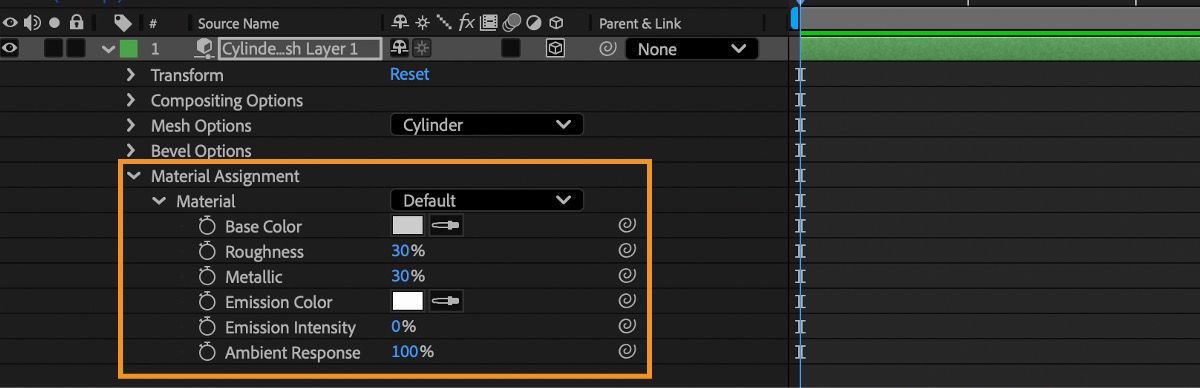Click the Base Color expression pick whip
Viewport: 1200px width, 388px height.
coord(627,226)
